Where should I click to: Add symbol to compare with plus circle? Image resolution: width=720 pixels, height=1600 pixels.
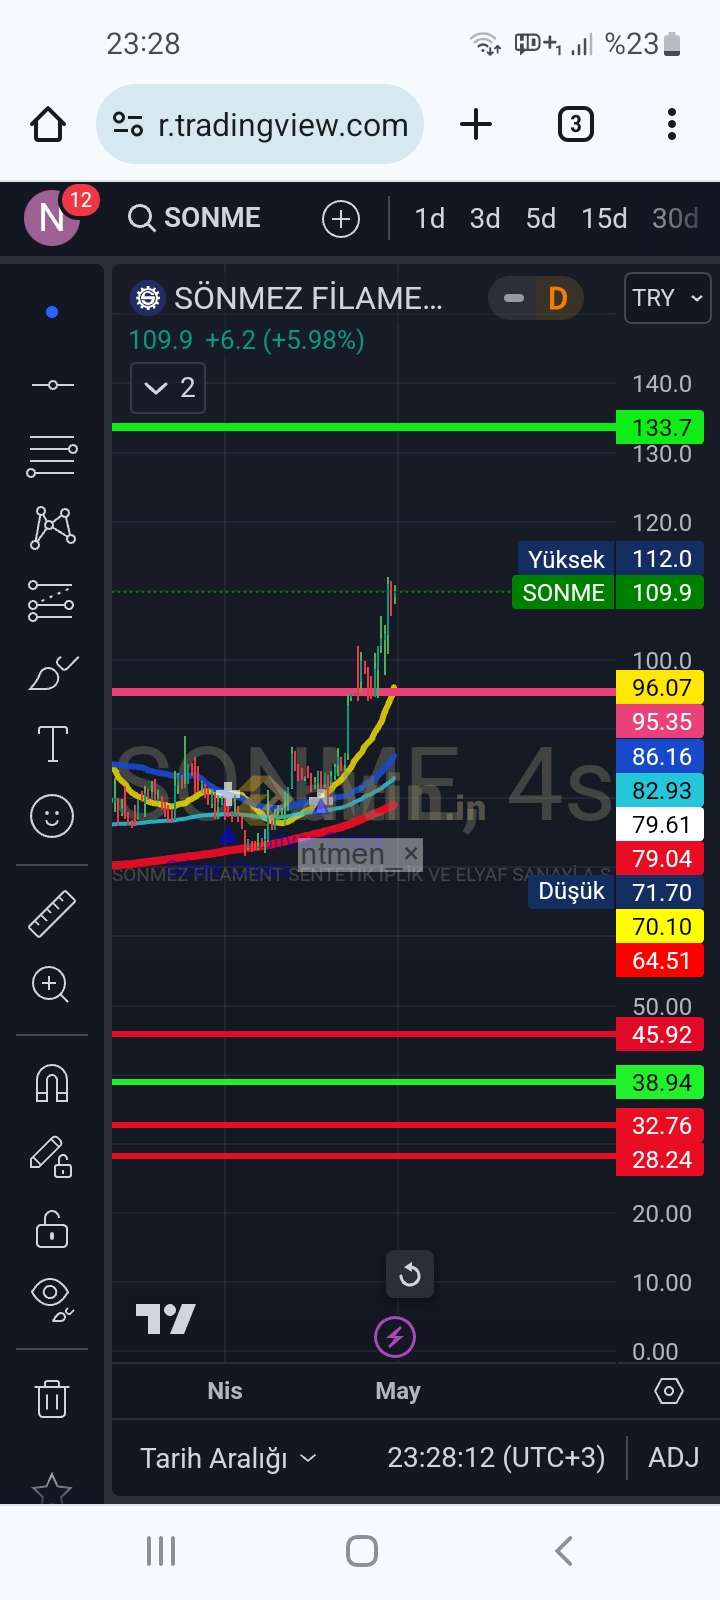coord(341,218)
